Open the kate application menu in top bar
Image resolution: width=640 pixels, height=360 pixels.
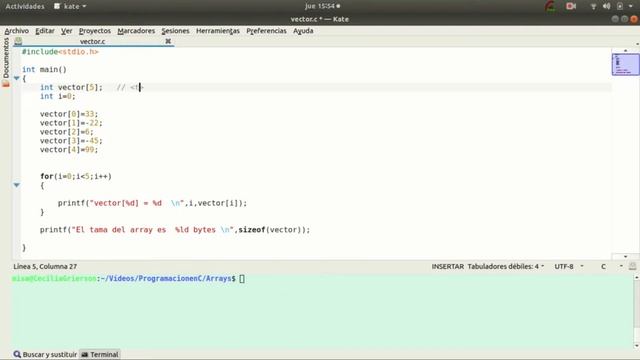(70, 6)
